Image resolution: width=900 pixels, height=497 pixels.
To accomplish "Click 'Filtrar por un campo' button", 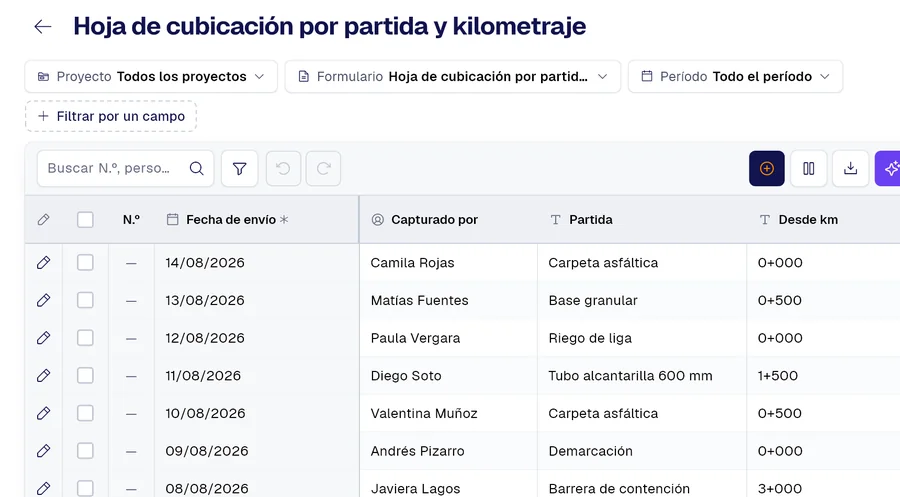I will [111, 117].
